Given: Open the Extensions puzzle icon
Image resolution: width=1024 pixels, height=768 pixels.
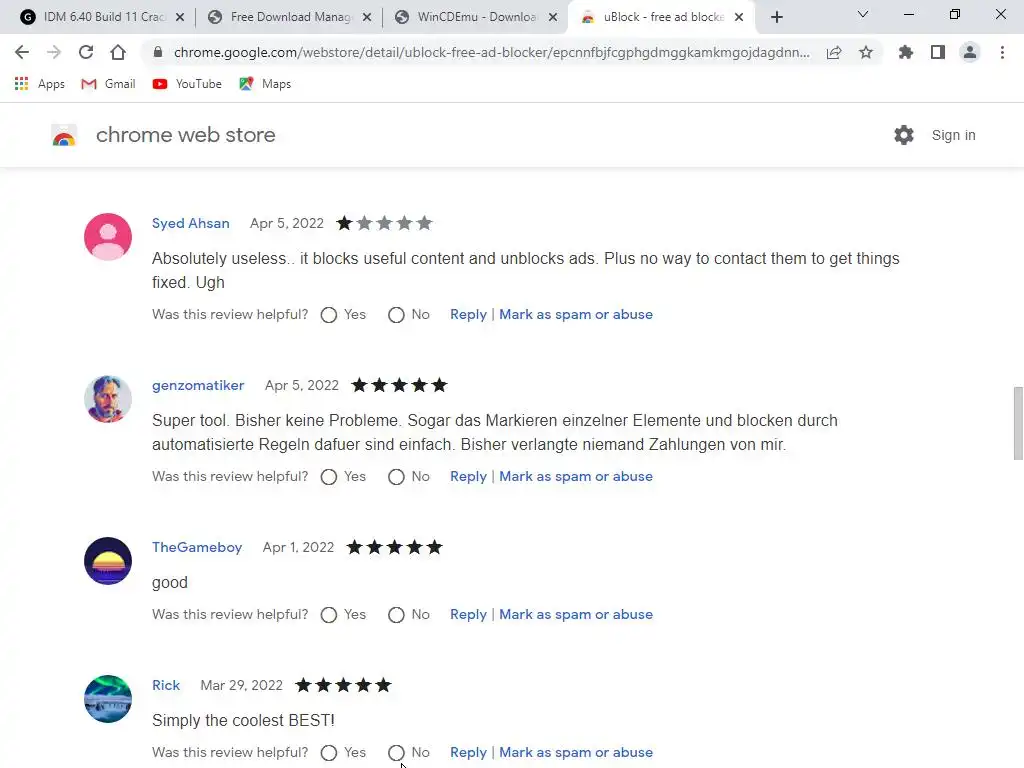Looking at the screenshot, I should [x=906, y=52].
